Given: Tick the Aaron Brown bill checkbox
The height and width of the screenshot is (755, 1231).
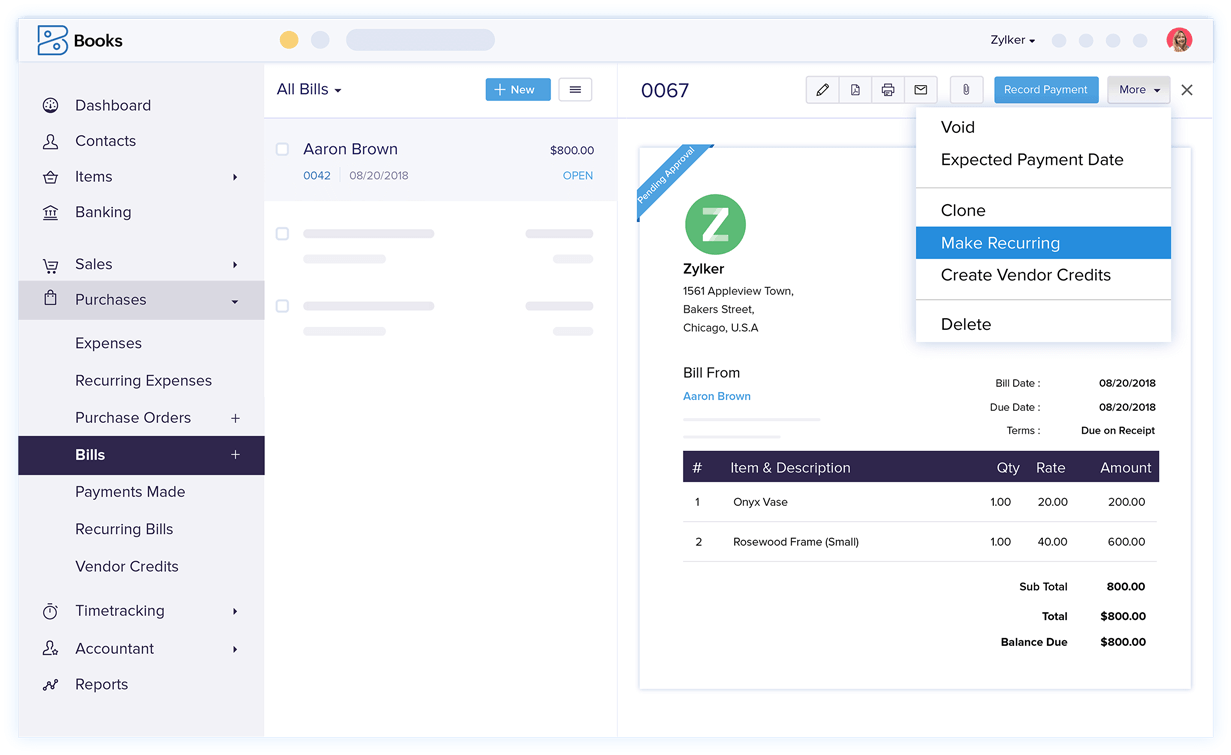Looking at the screenshot, I should [282, 149].
